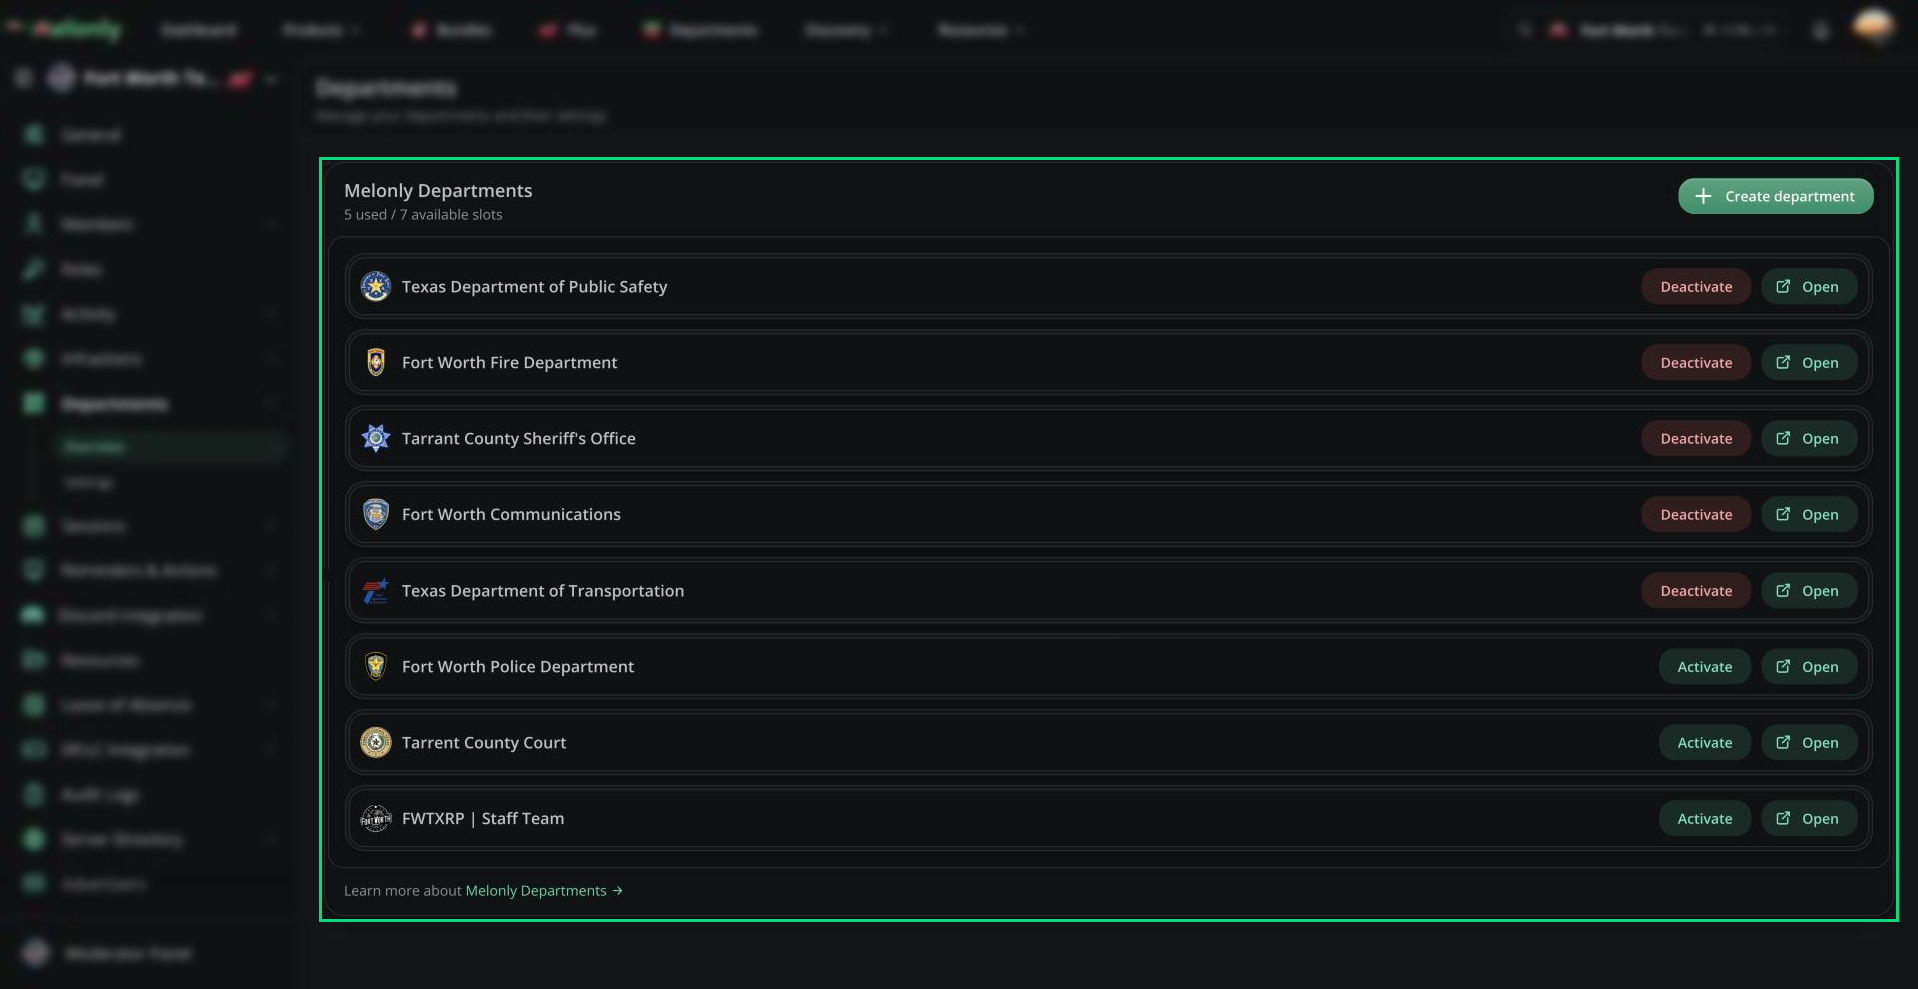Deactivate Texas Department of Public Safety
The width and height of the screenshot is (1918, 989).
(1696, 287)
